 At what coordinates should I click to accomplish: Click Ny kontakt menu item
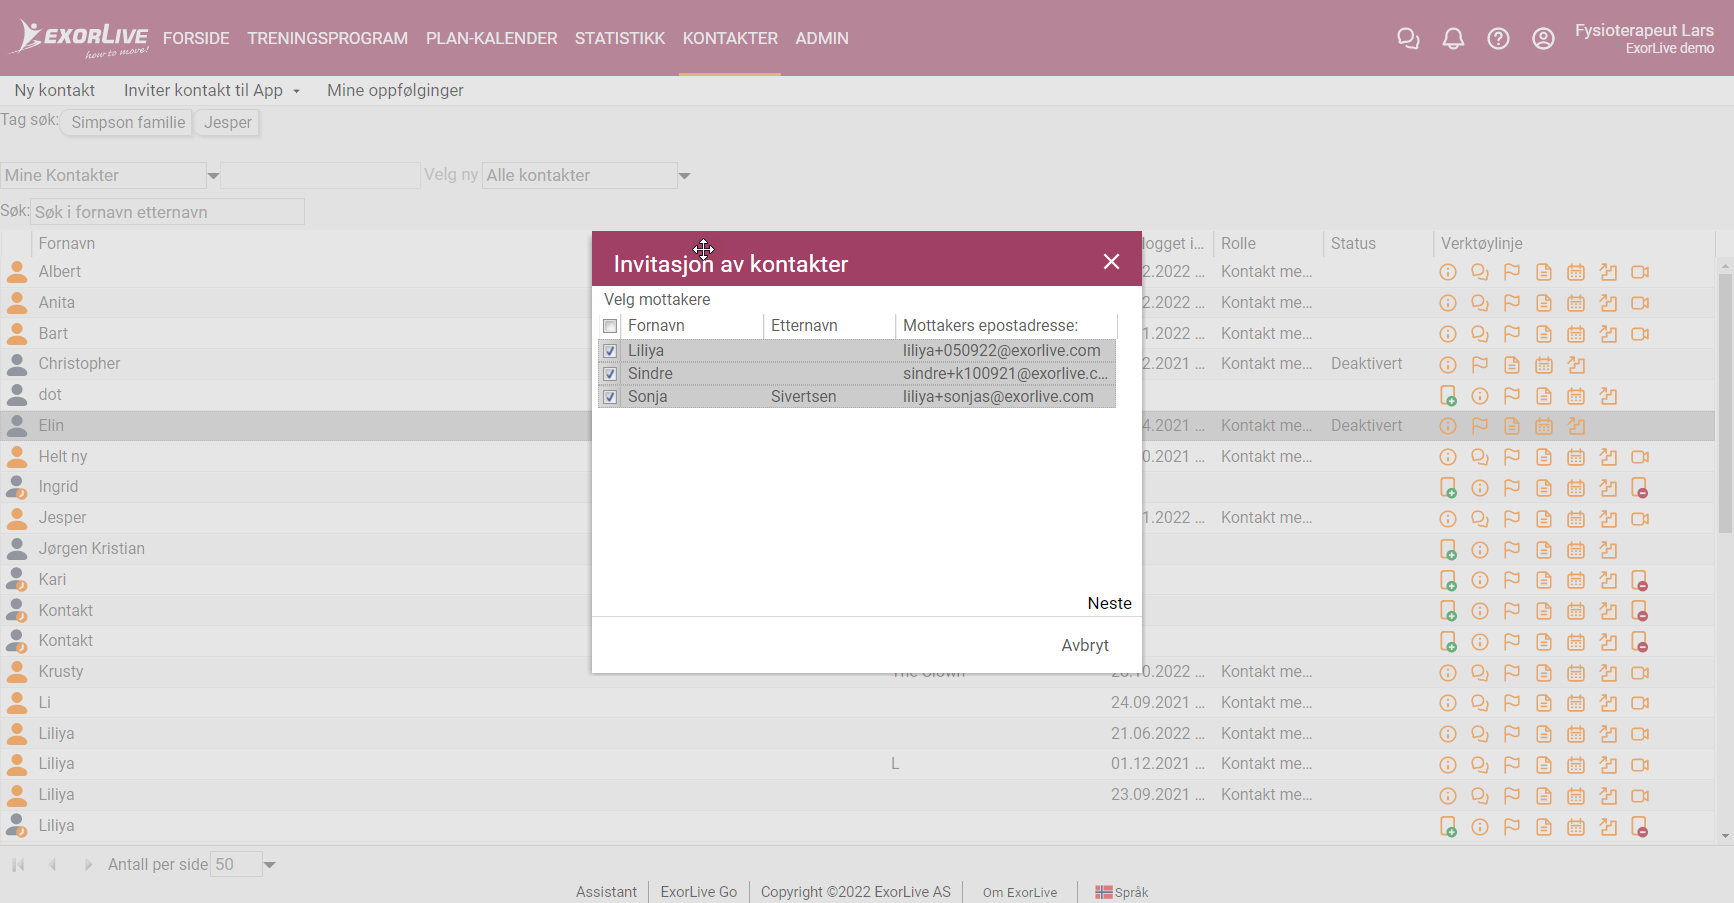(x=55, y=90)
